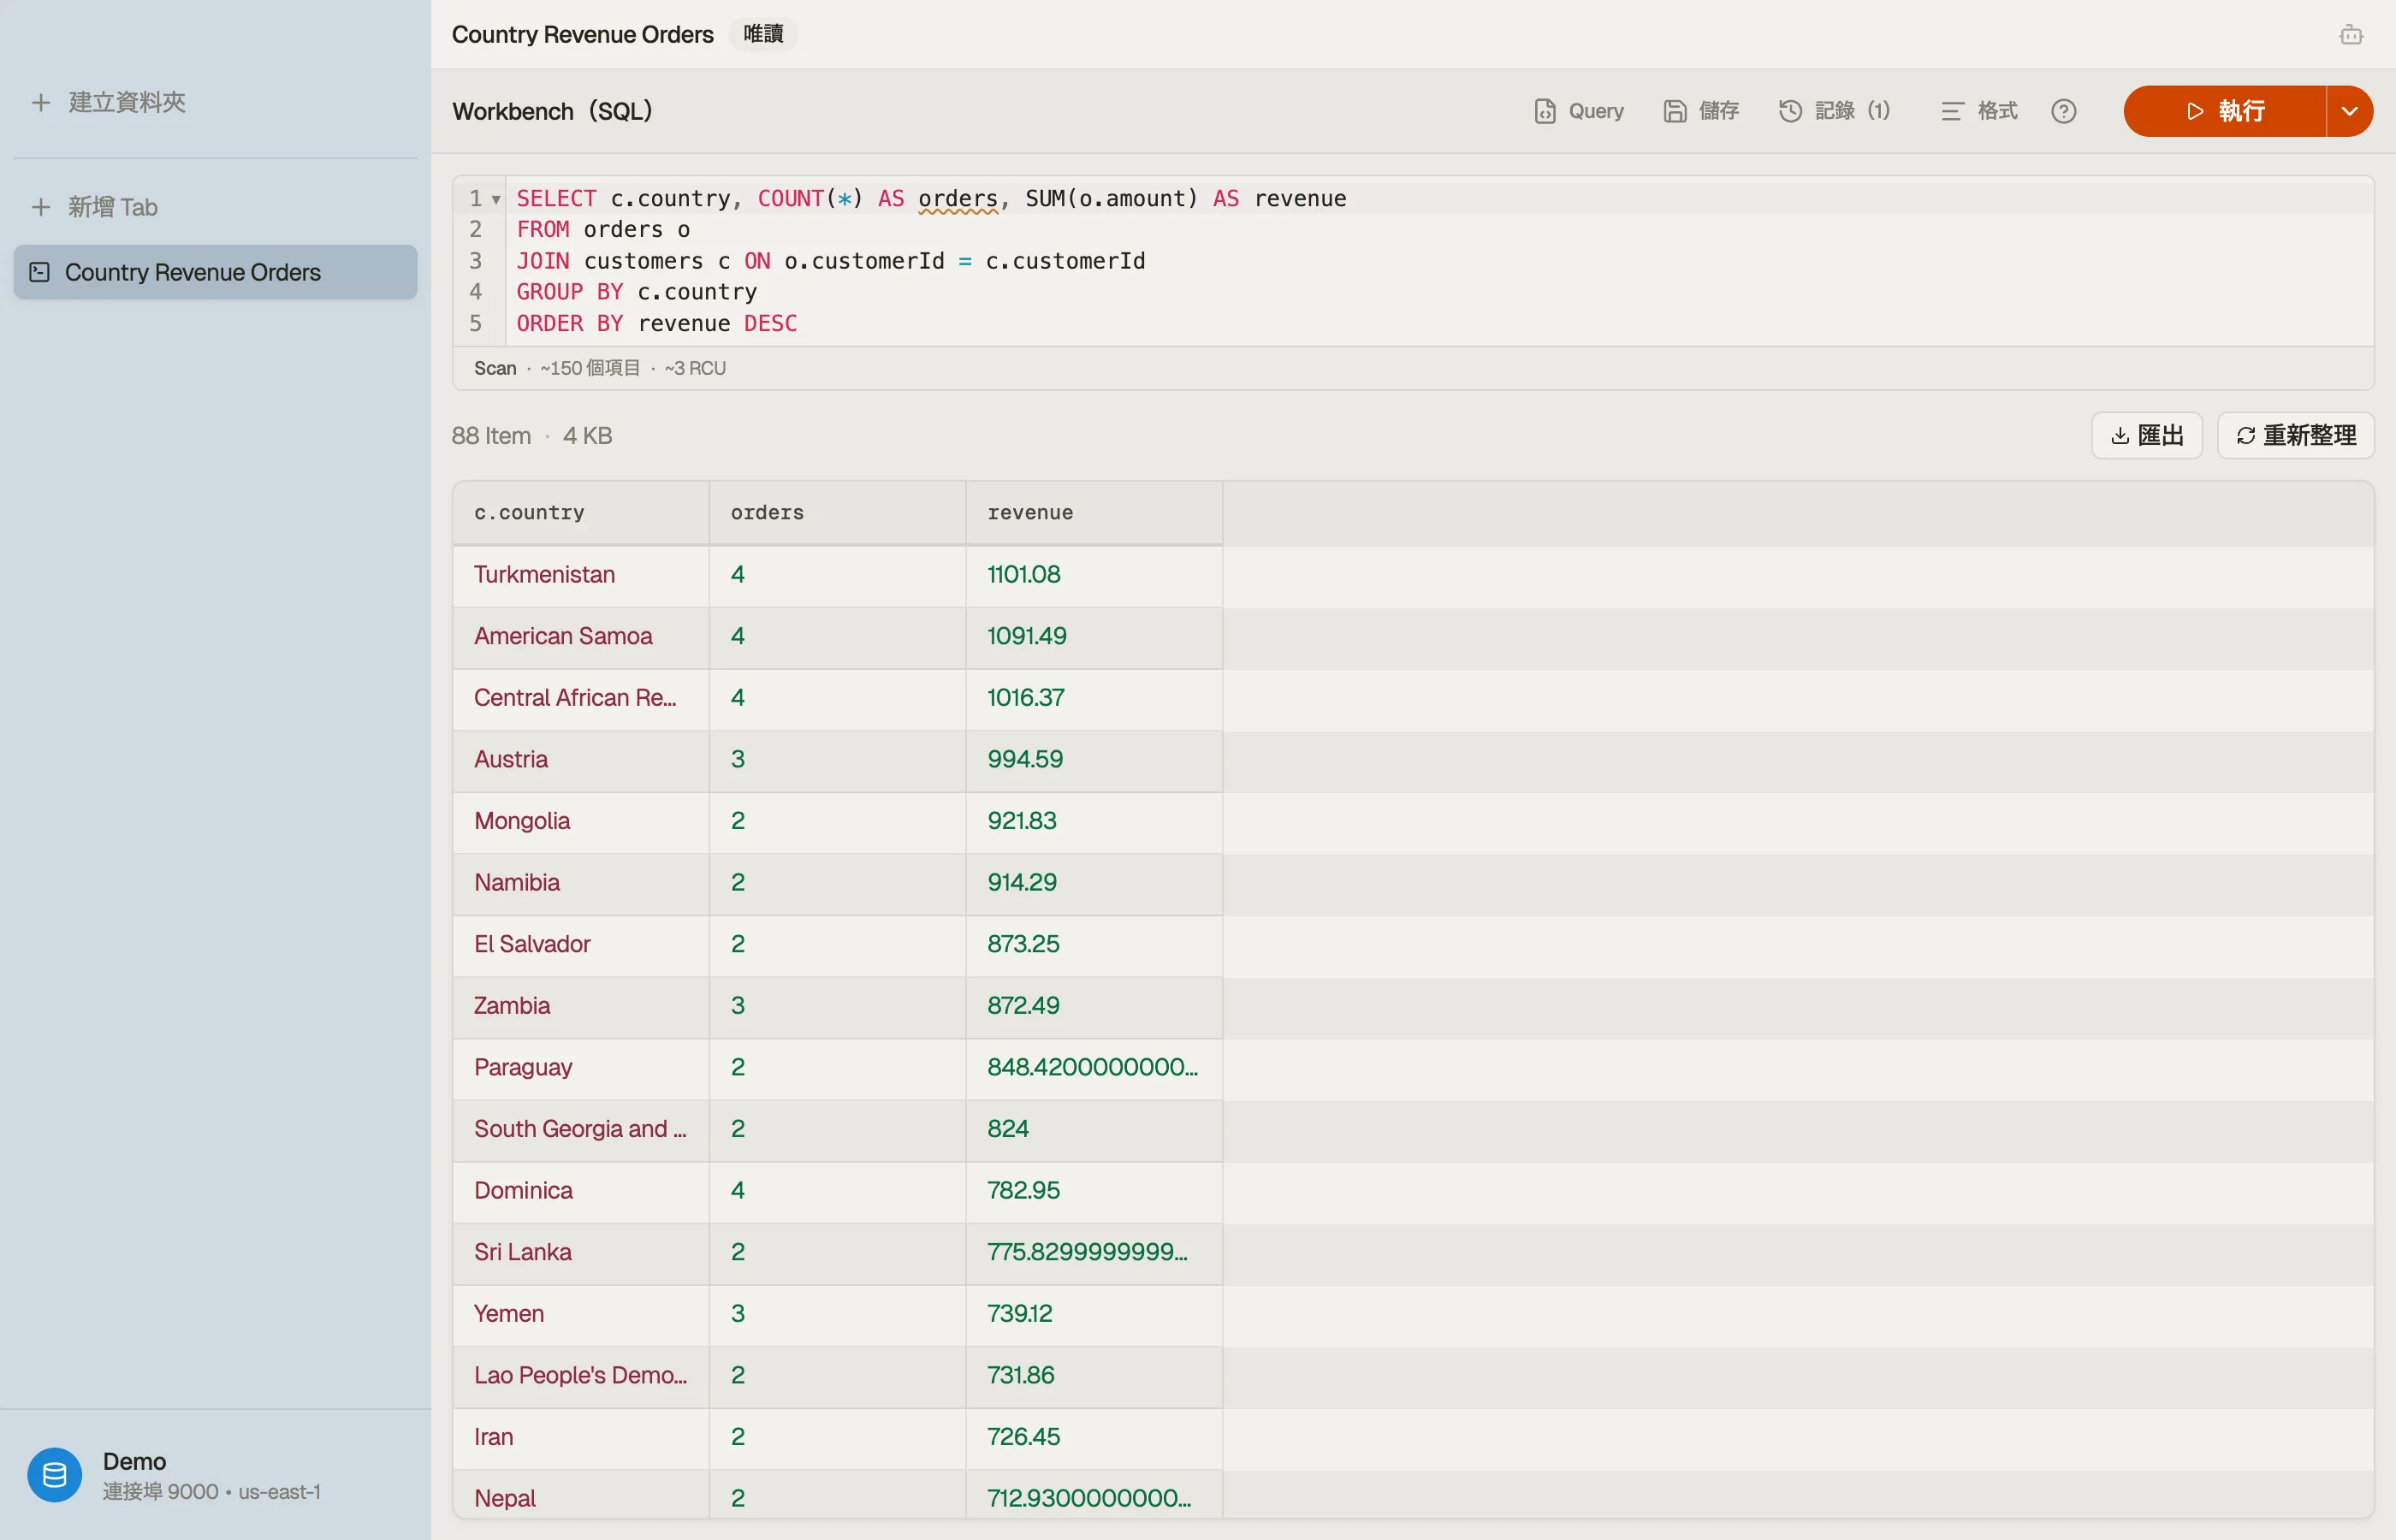Screen dimensions: 2396x1540
Task: Select the Mongolia cell
Action: click(x=581, y=821)
